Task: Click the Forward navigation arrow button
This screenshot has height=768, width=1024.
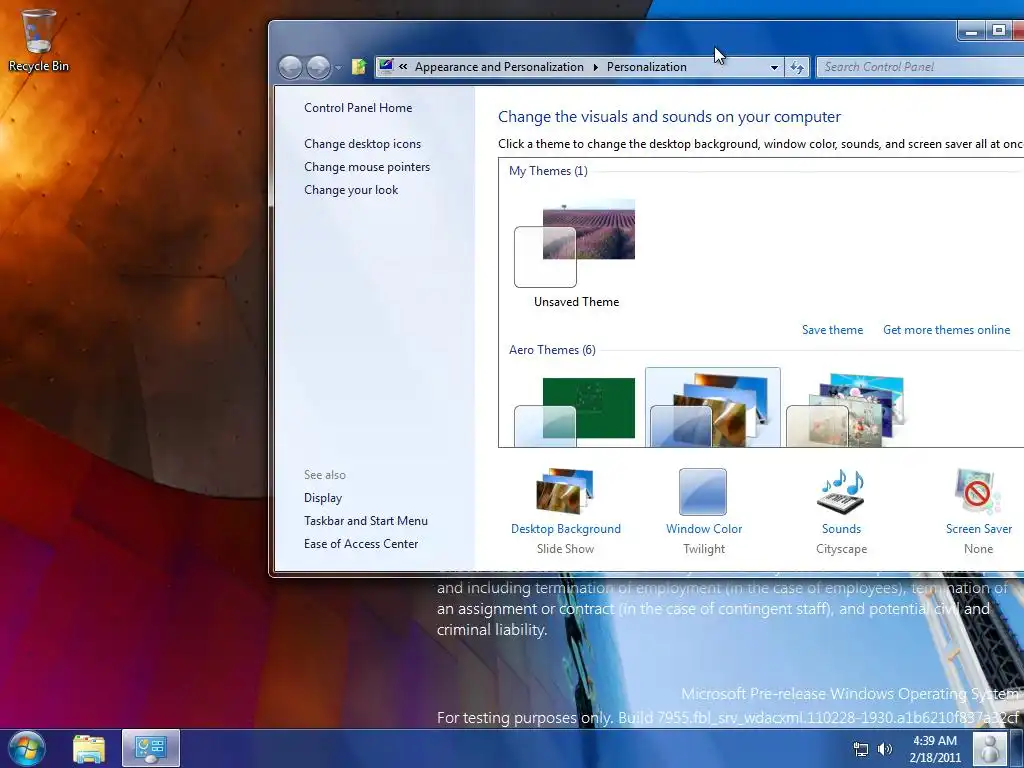Action: (318, 67)
